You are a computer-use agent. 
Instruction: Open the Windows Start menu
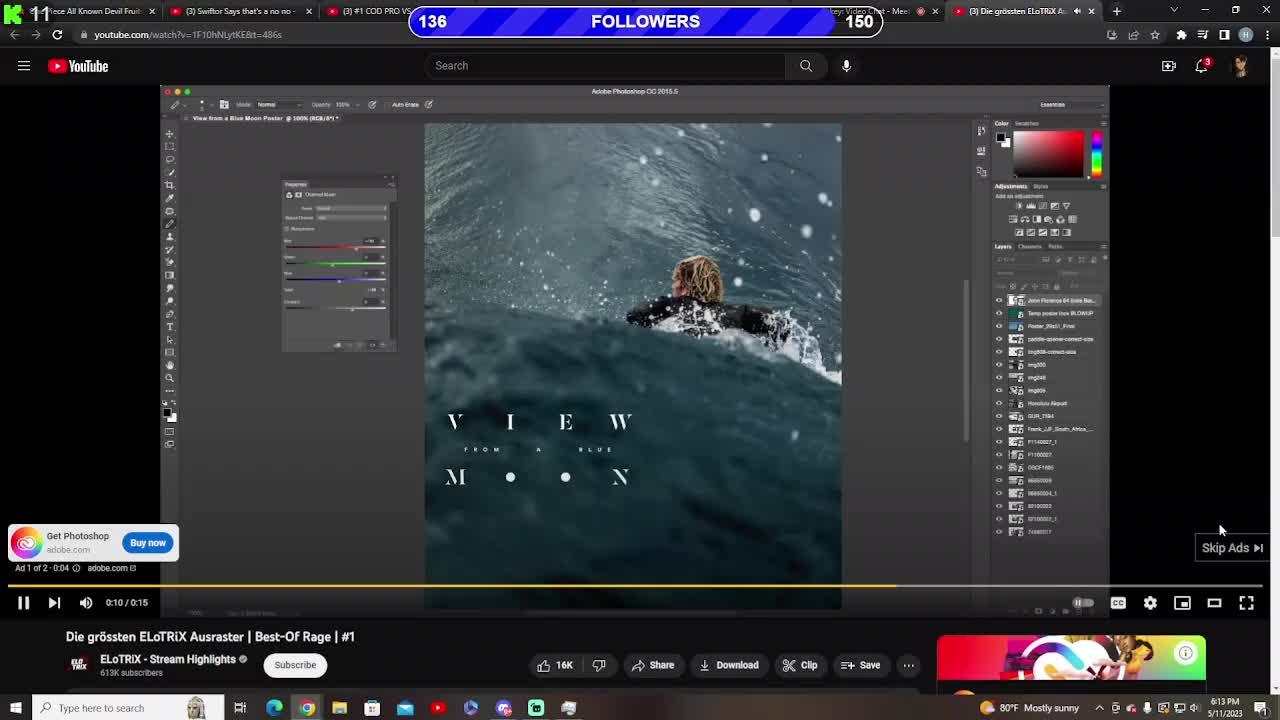pos(15,708)
